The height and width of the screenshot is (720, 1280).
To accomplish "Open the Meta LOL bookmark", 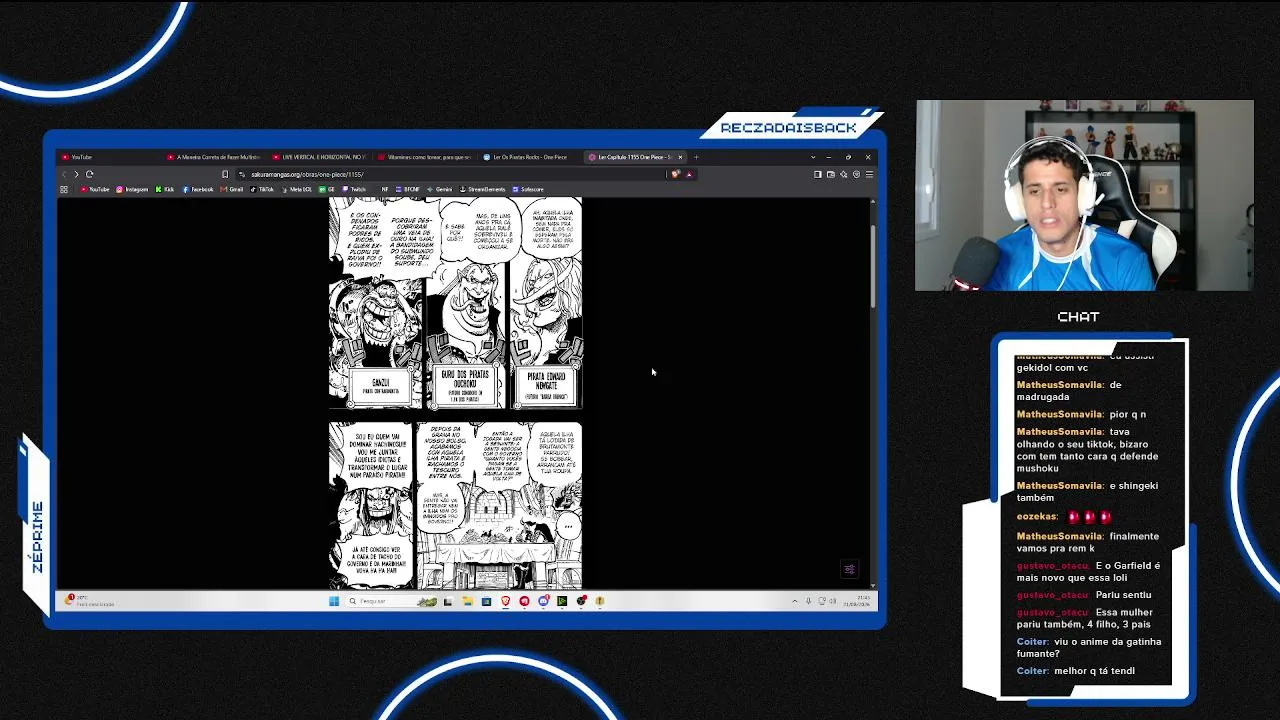I will tap(296, 189).
